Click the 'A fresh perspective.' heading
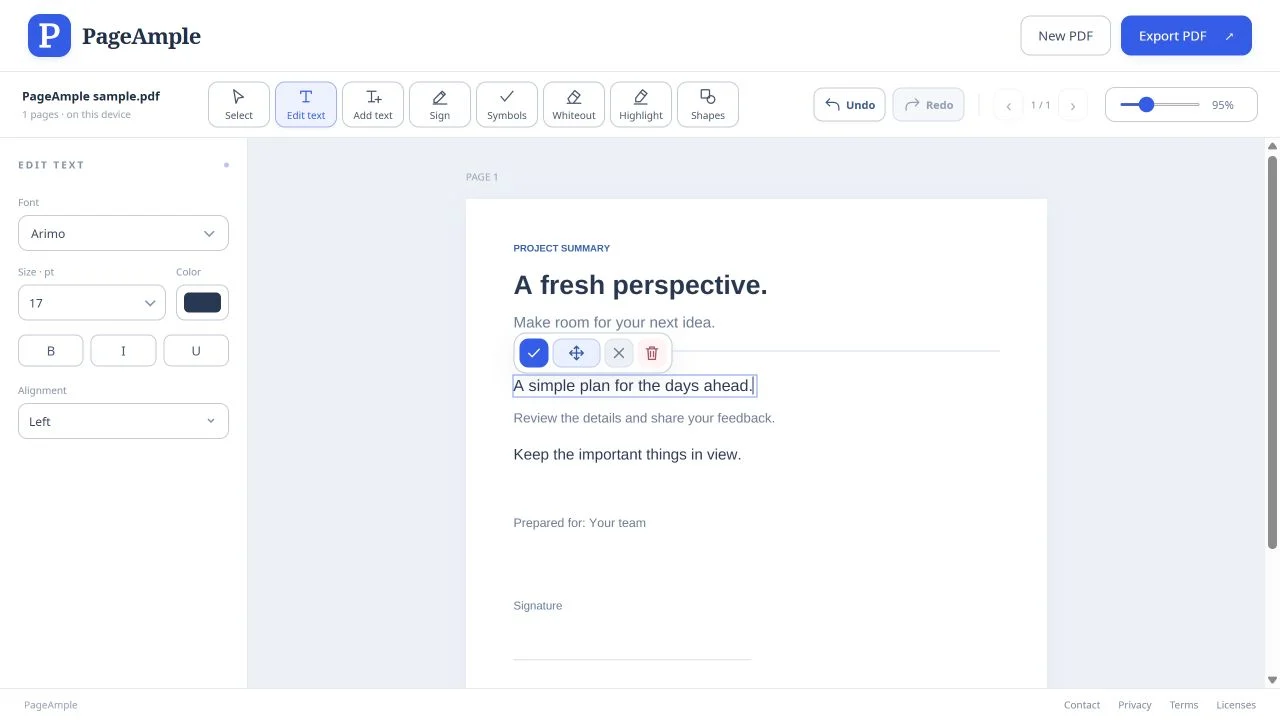Viewport: 1280px width, 720px height. (640, 285)
